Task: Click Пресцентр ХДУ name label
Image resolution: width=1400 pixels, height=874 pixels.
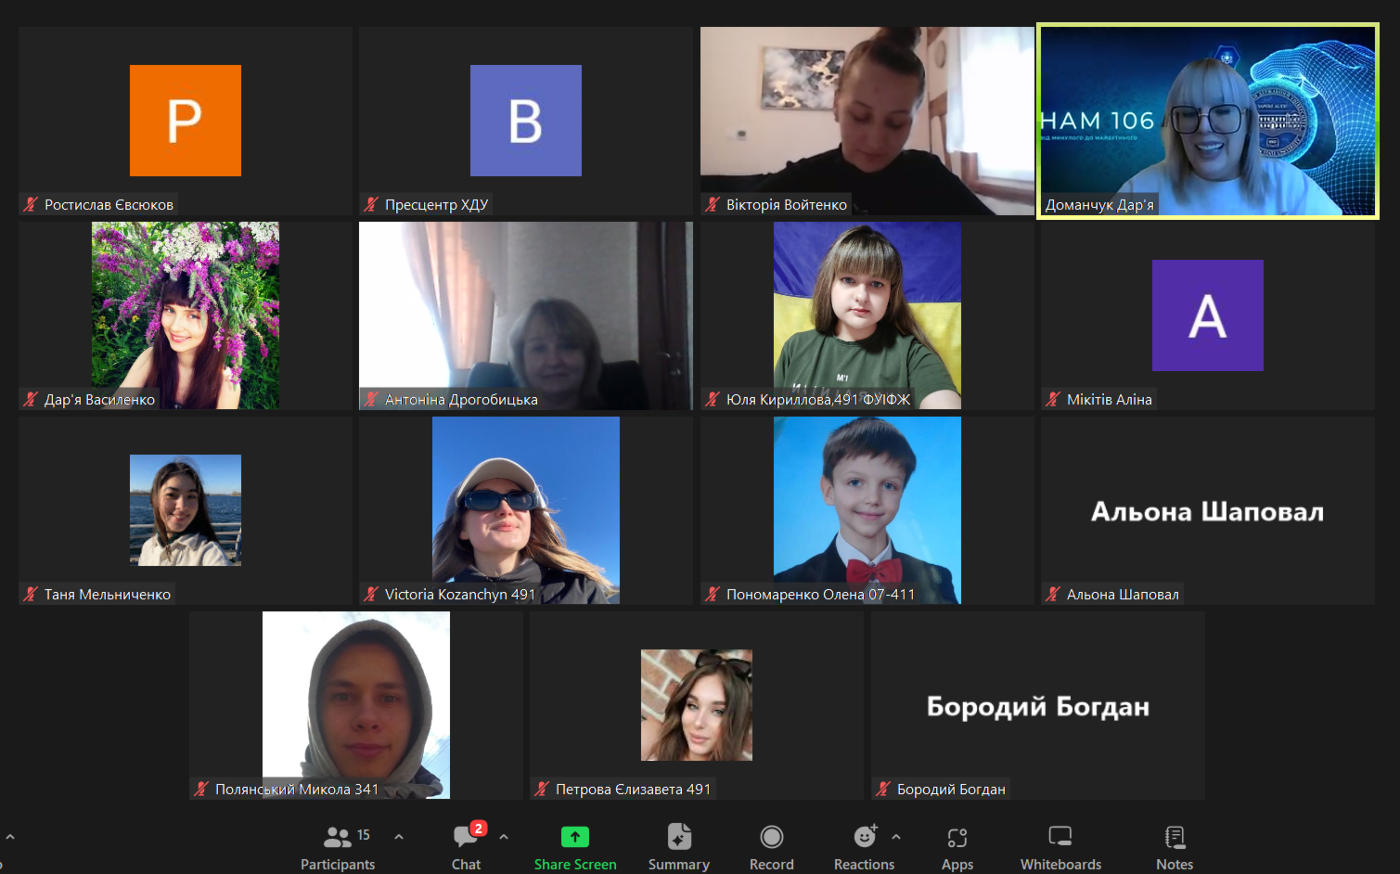Action: point(436,204)
